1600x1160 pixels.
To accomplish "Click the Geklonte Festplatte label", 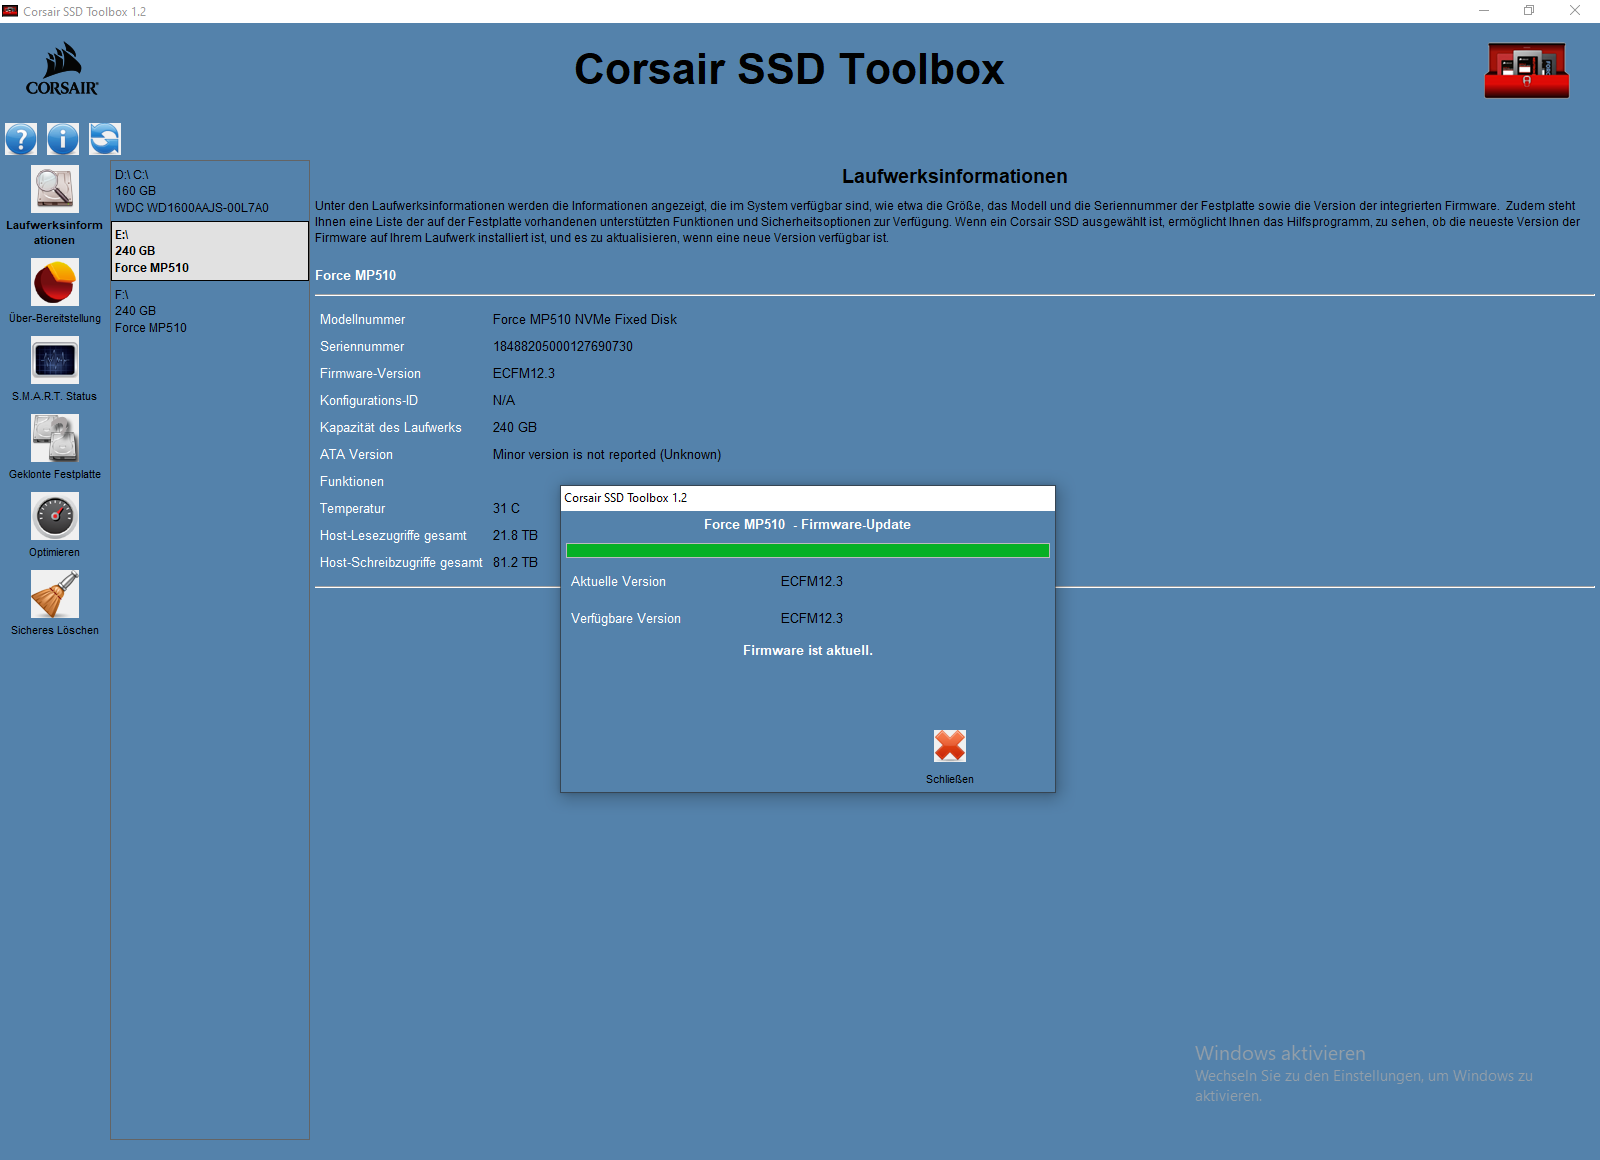I will (x=55, y=474).
